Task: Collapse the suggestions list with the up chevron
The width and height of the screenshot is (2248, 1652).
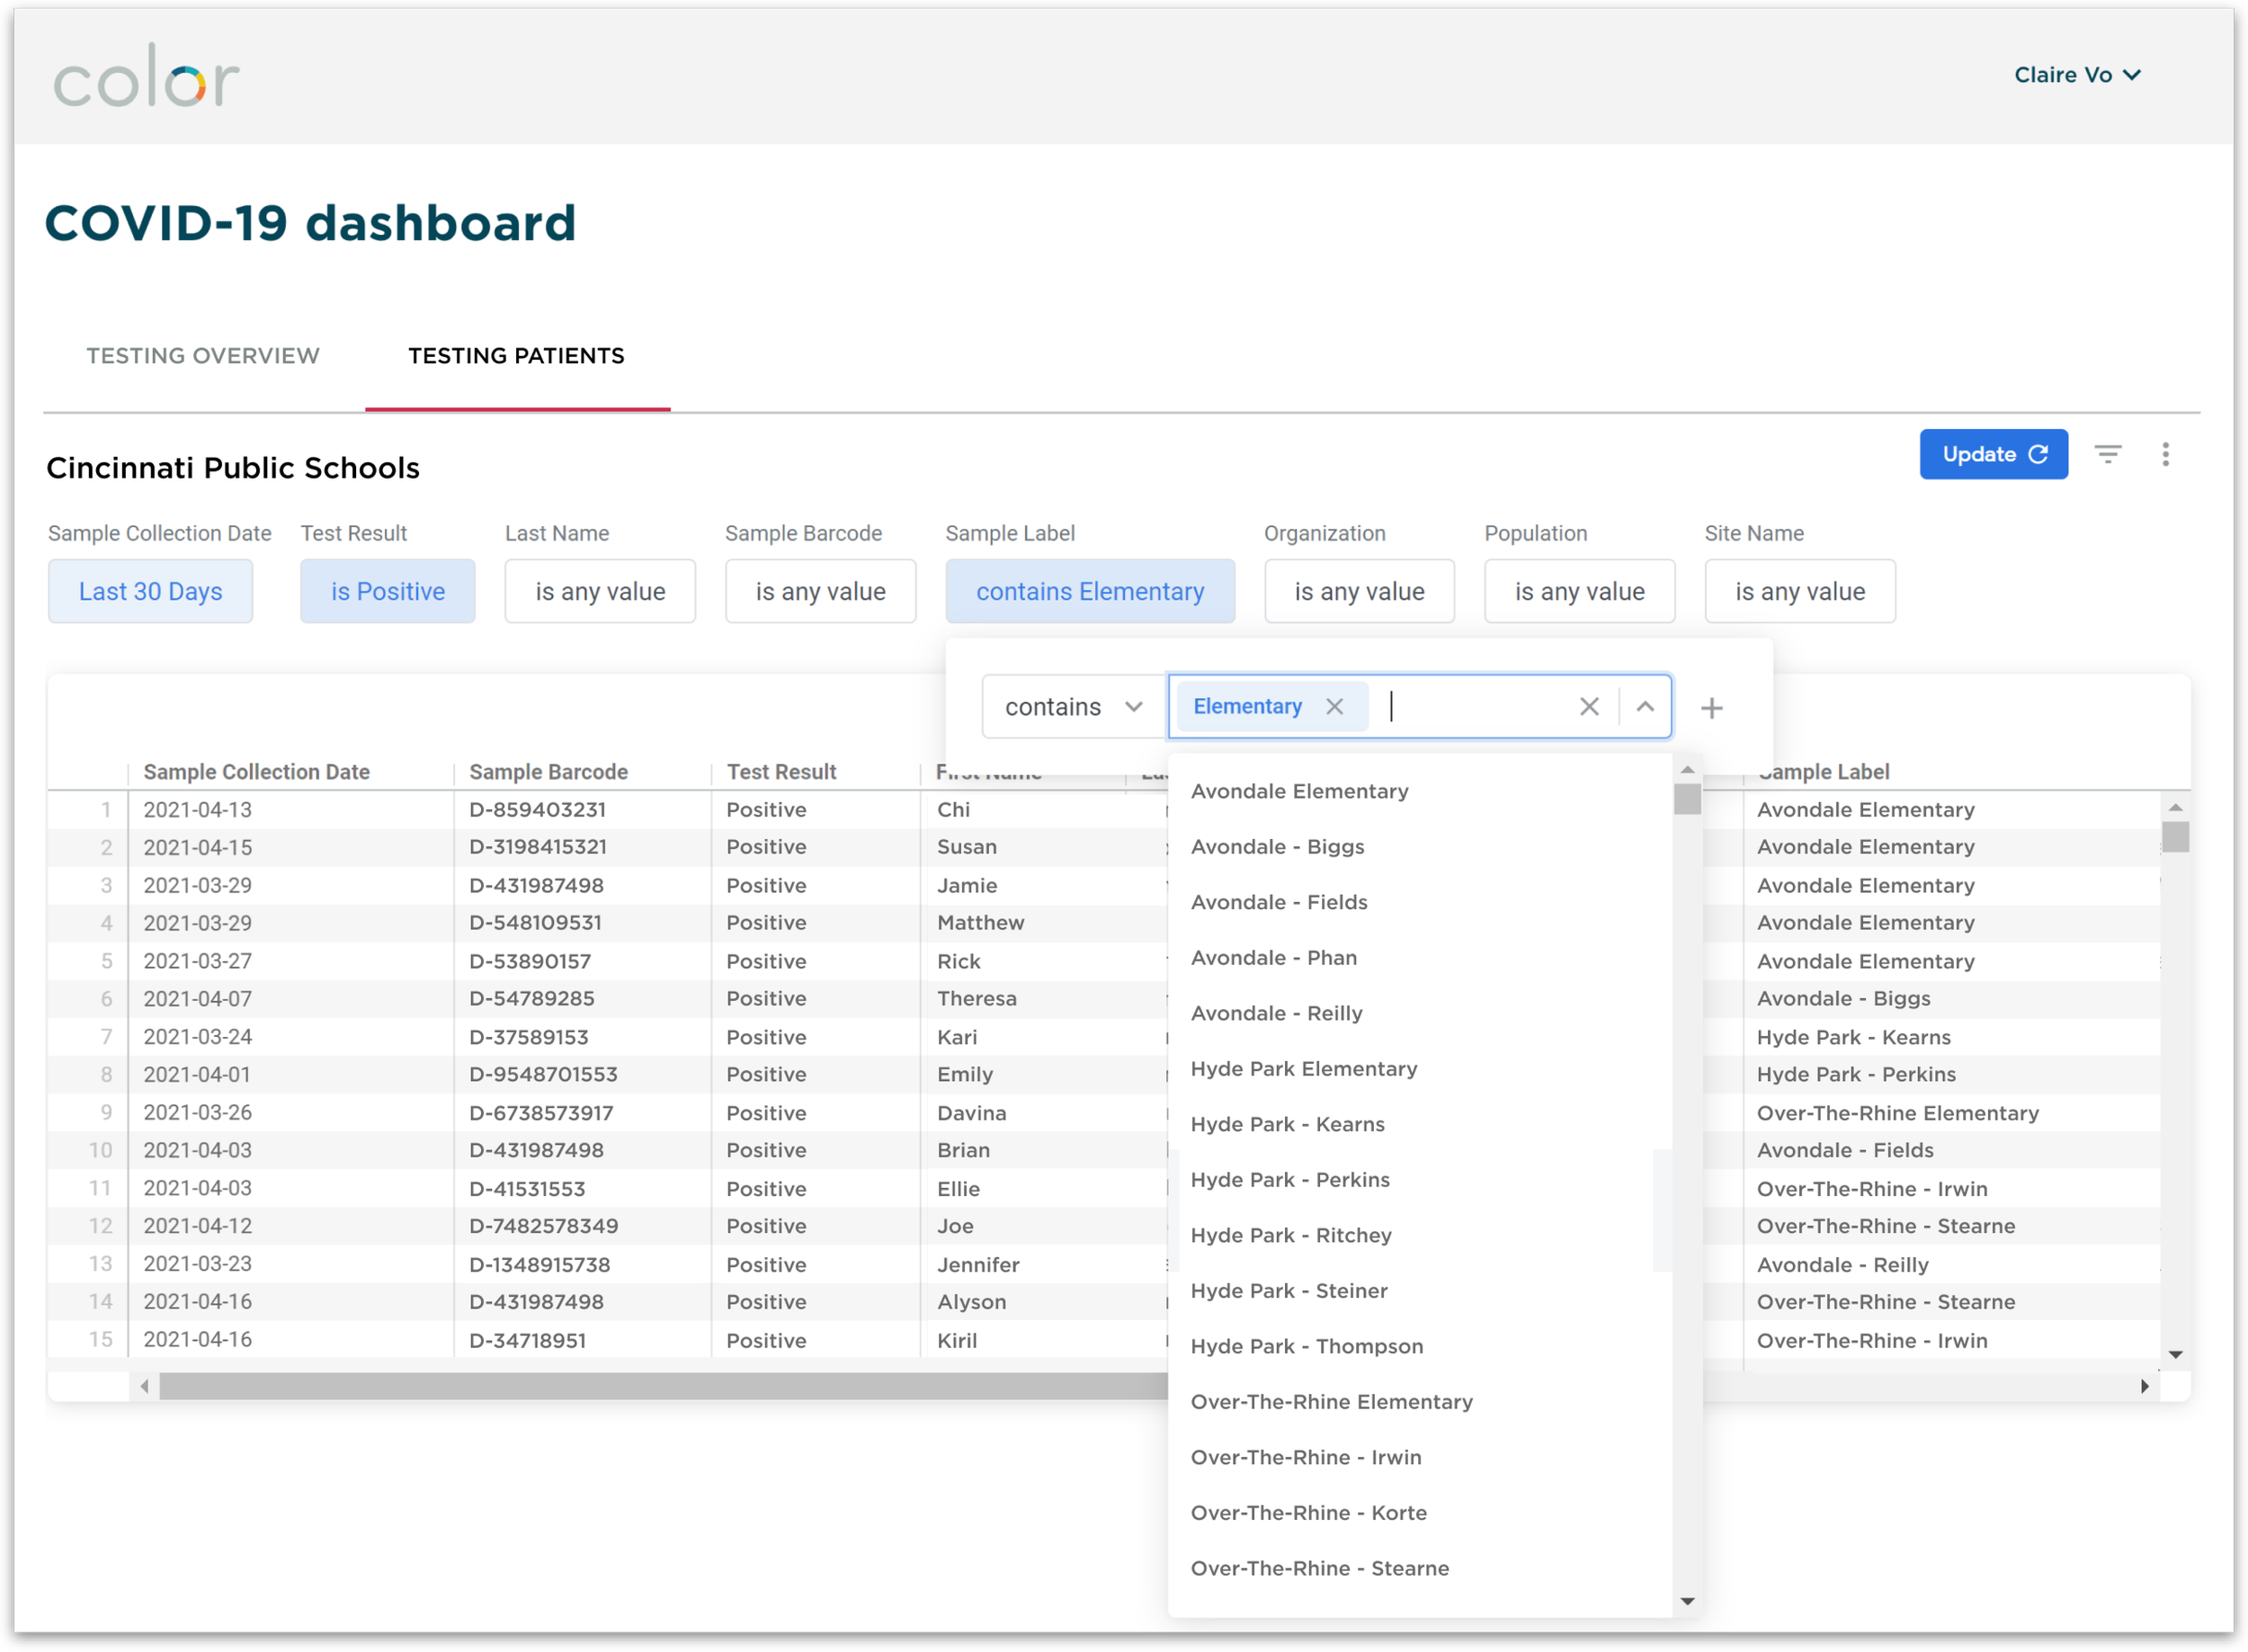Action: [1645, 707]
